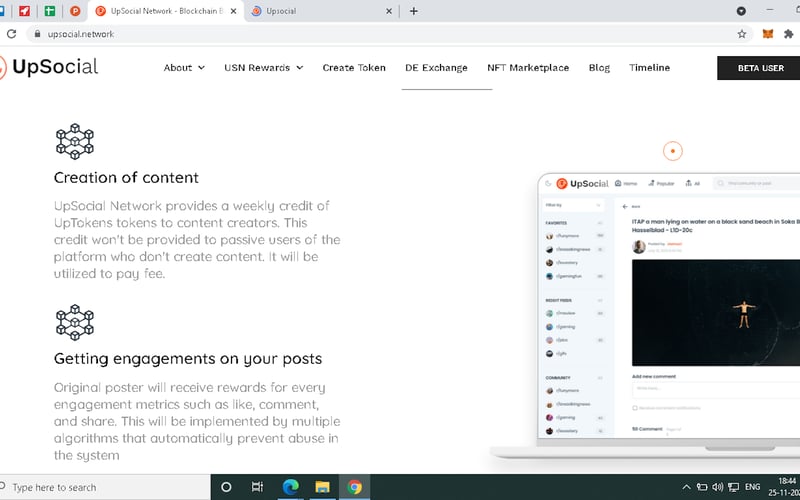Close the UpSocial Network tab

pos(233,11)
